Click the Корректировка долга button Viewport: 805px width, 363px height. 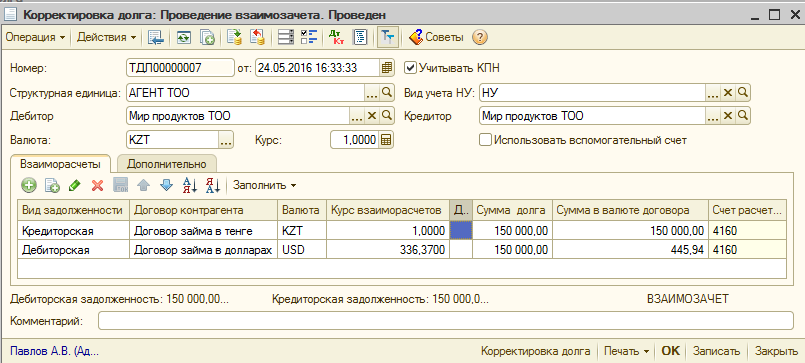tap(535, 351)
